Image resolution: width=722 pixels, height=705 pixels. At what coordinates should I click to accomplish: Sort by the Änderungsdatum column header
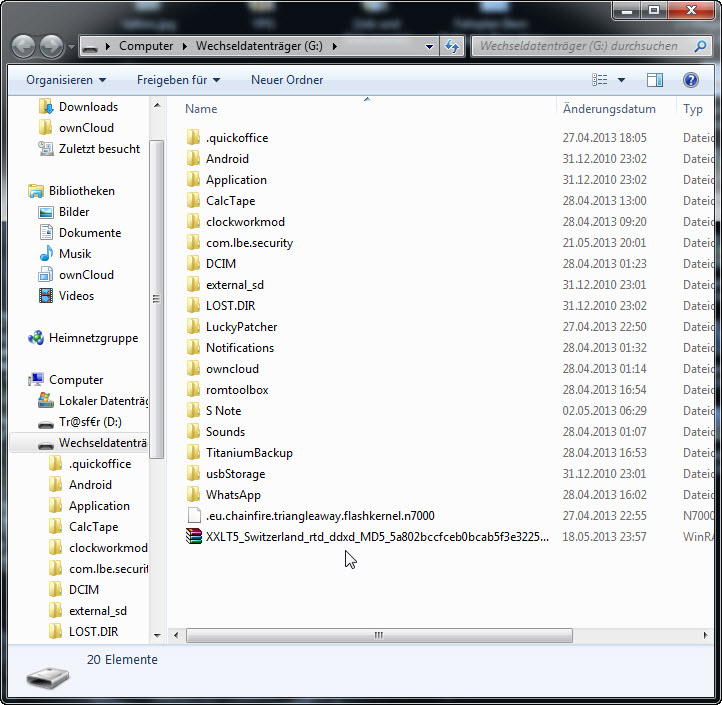[x=609, y=109]
